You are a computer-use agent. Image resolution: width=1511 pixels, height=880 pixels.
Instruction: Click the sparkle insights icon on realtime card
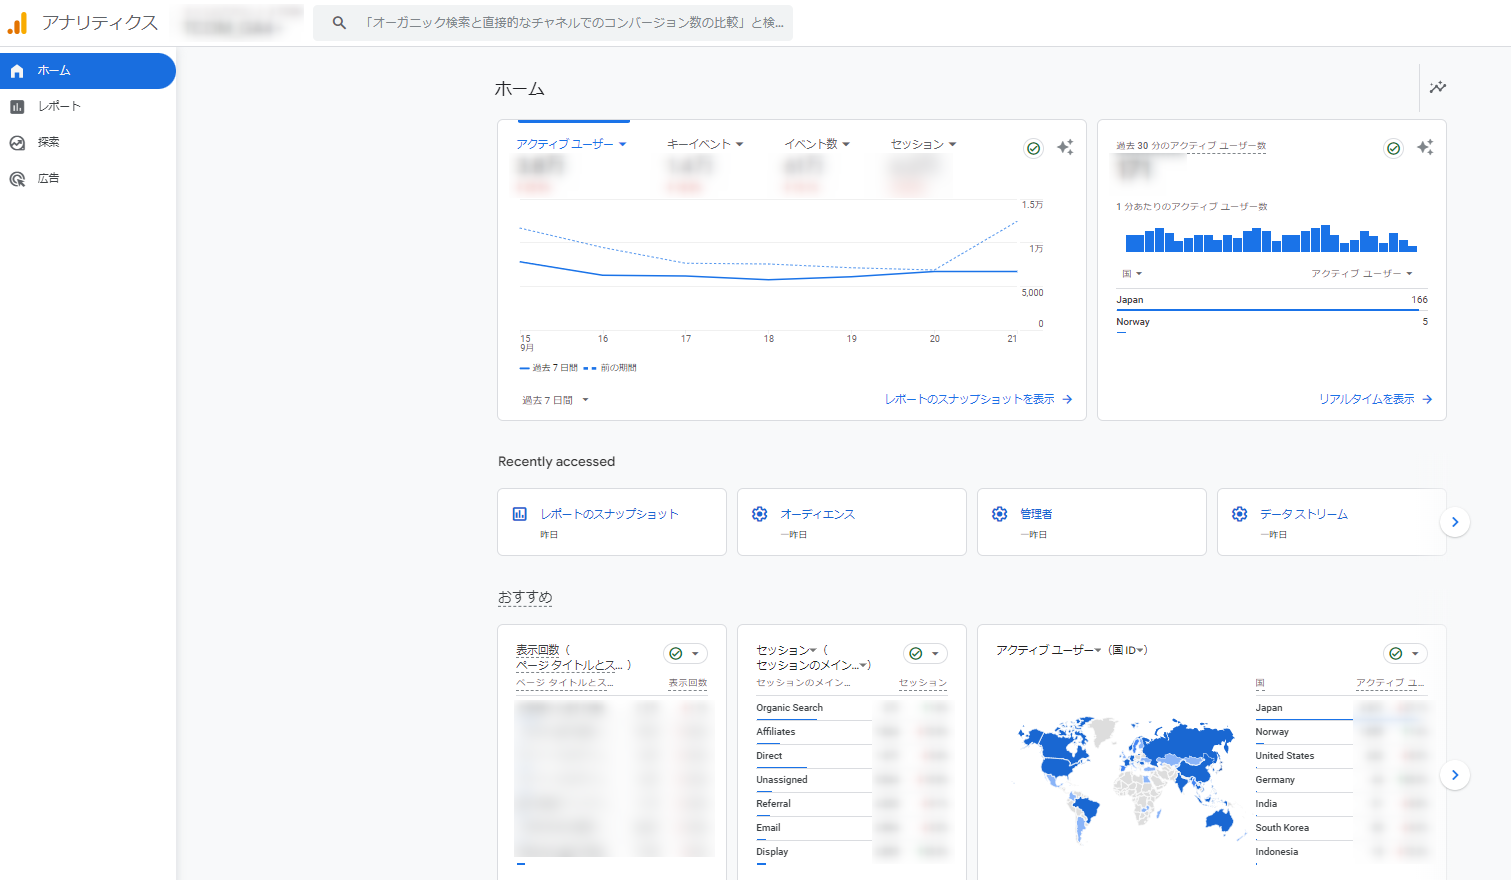click(x=1425, y=147)
